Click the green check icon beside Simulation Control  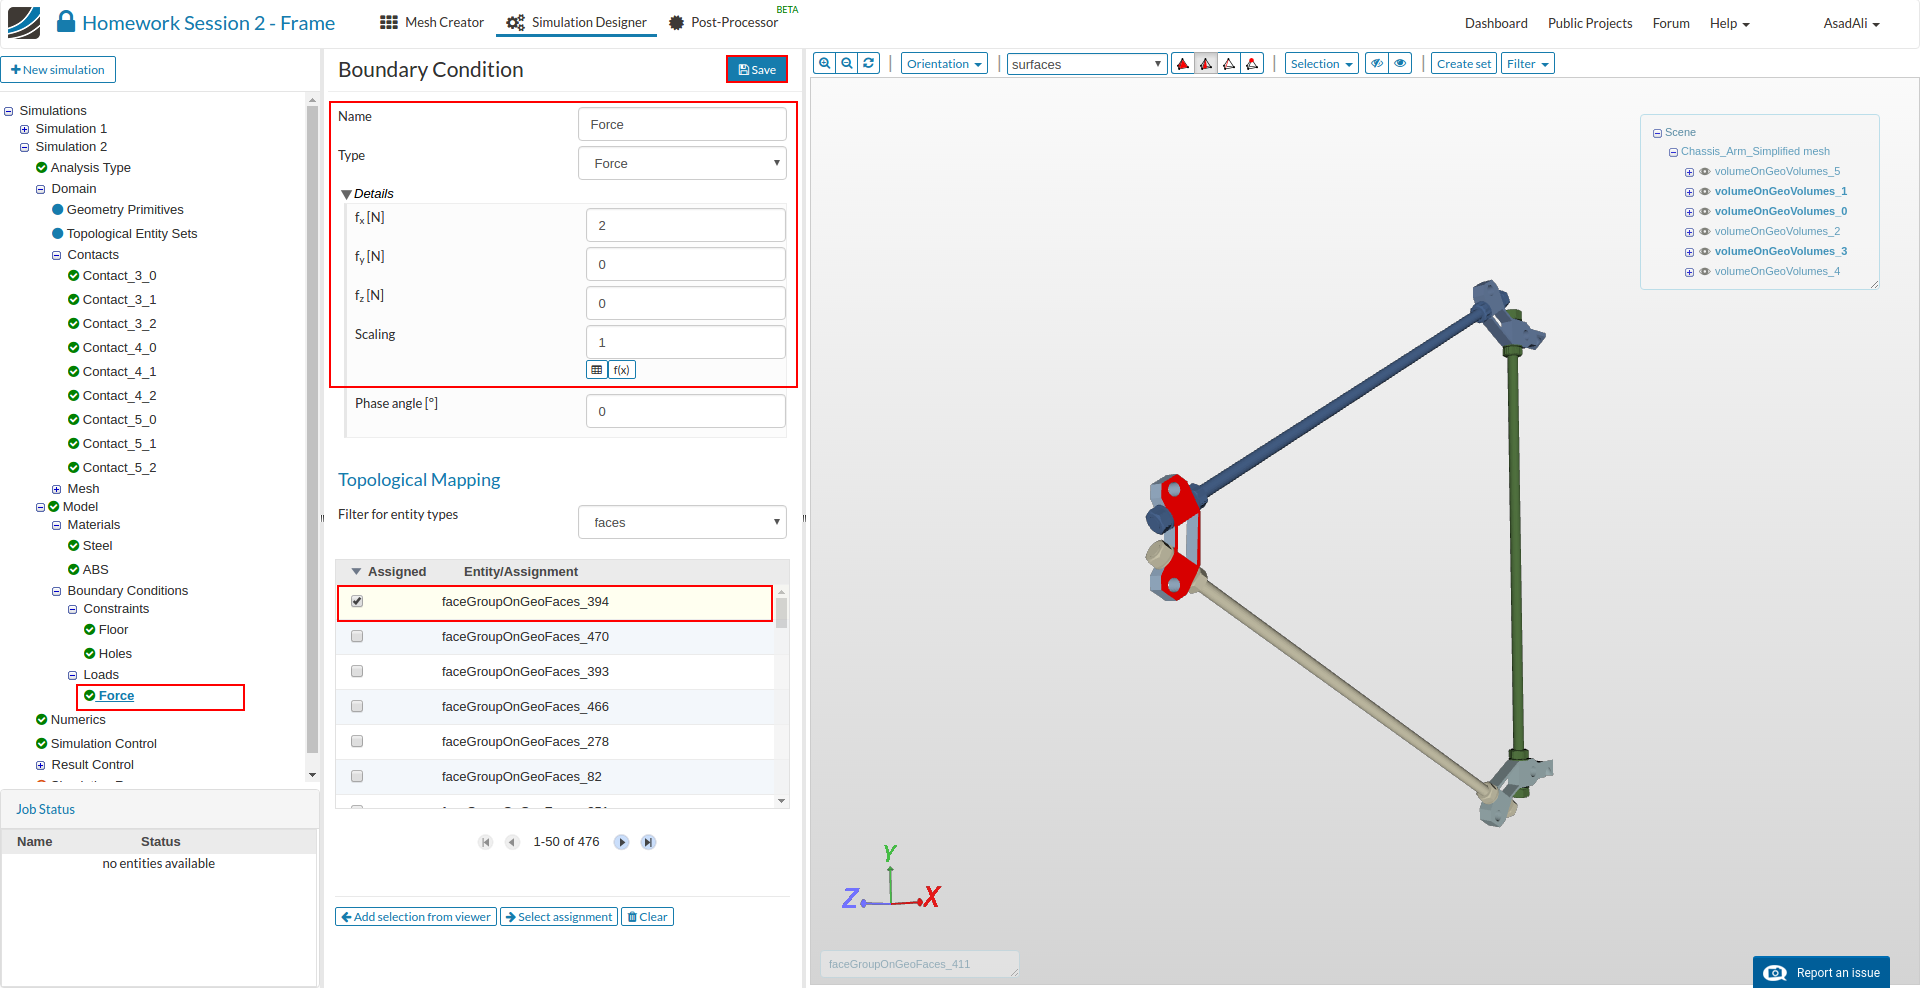point(42,744)
